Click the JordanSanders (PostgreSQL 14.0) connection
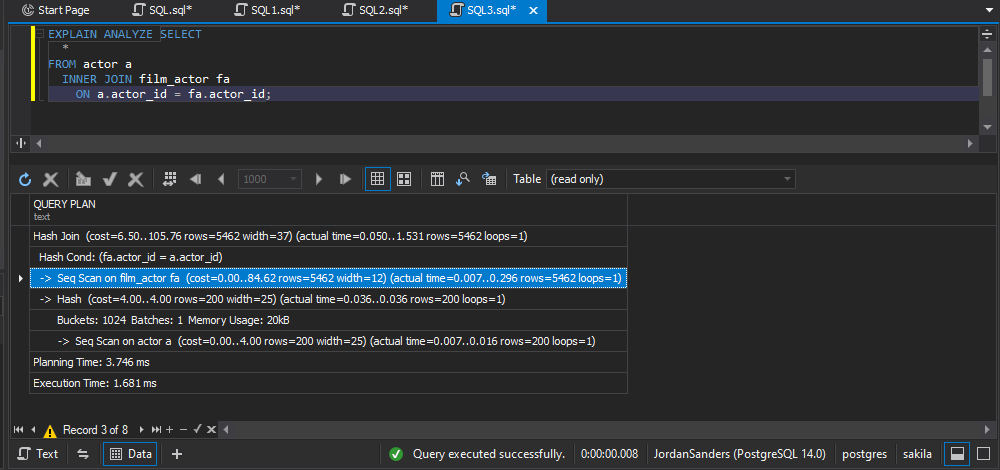Screen dimensions: 1000x470 740,454
